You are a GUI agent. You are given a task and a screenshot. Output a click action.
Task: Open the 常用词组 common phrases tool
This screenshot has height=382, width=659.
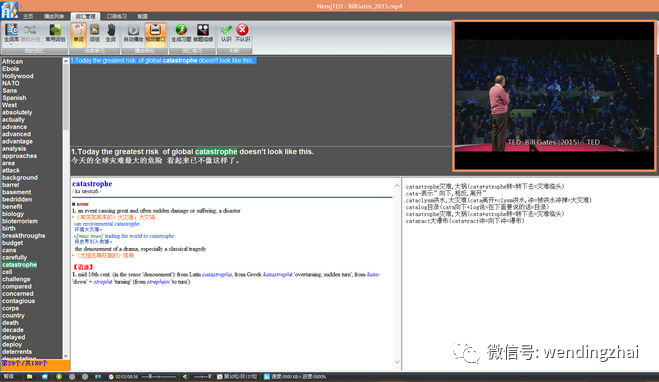55,33
